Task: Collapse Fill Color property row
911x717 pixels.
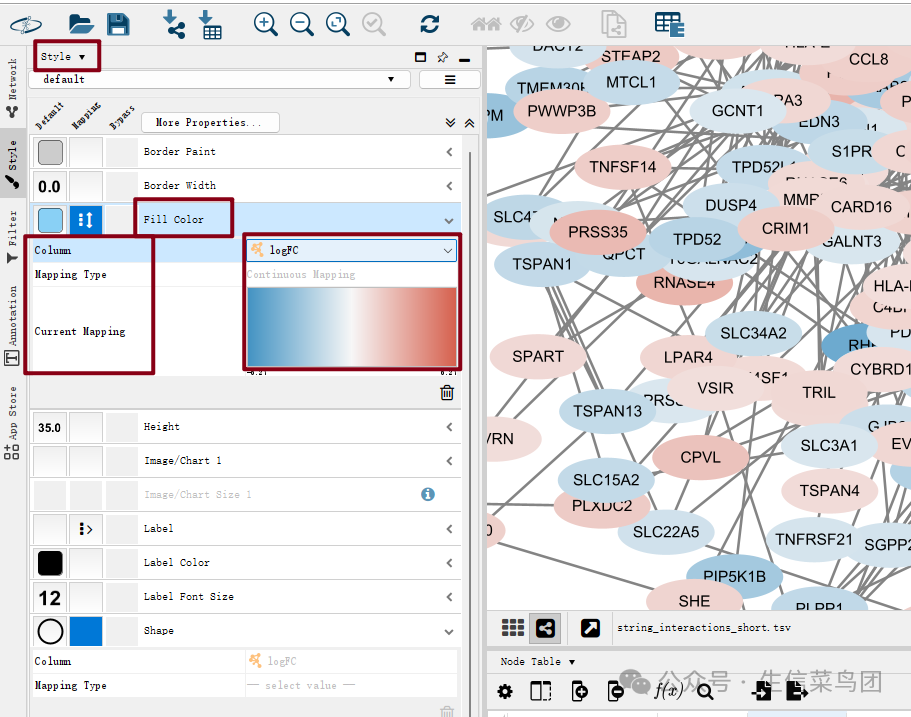Action: (449, 220)
